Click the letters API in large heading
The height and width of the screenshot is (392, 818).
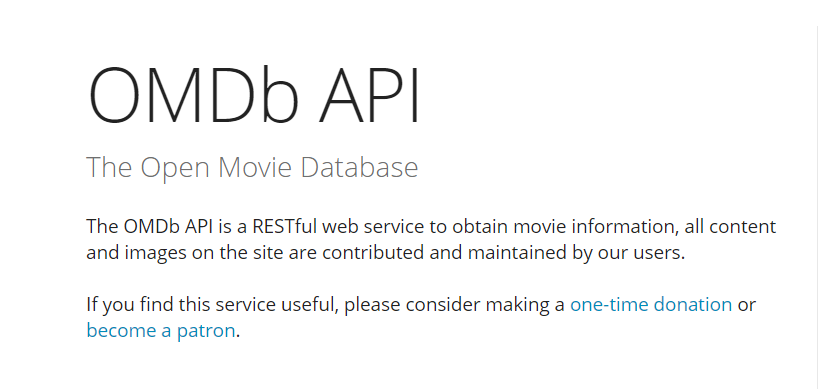click(x=369, y=96)
